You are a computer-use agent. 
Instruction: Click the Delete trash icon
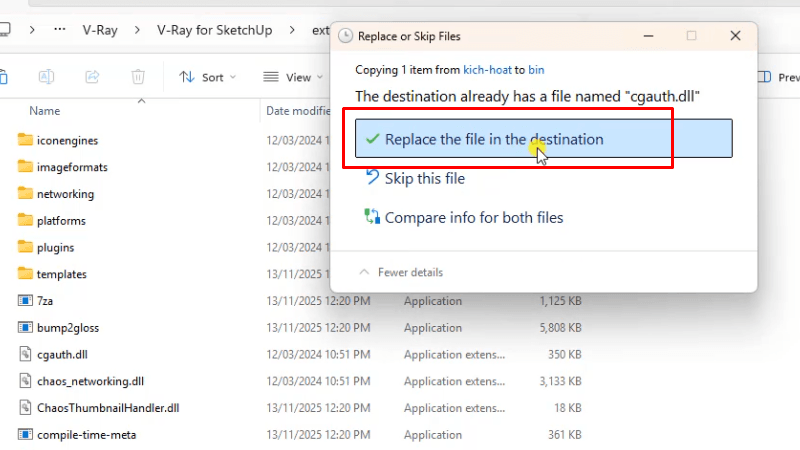click(x=139, y=77)
